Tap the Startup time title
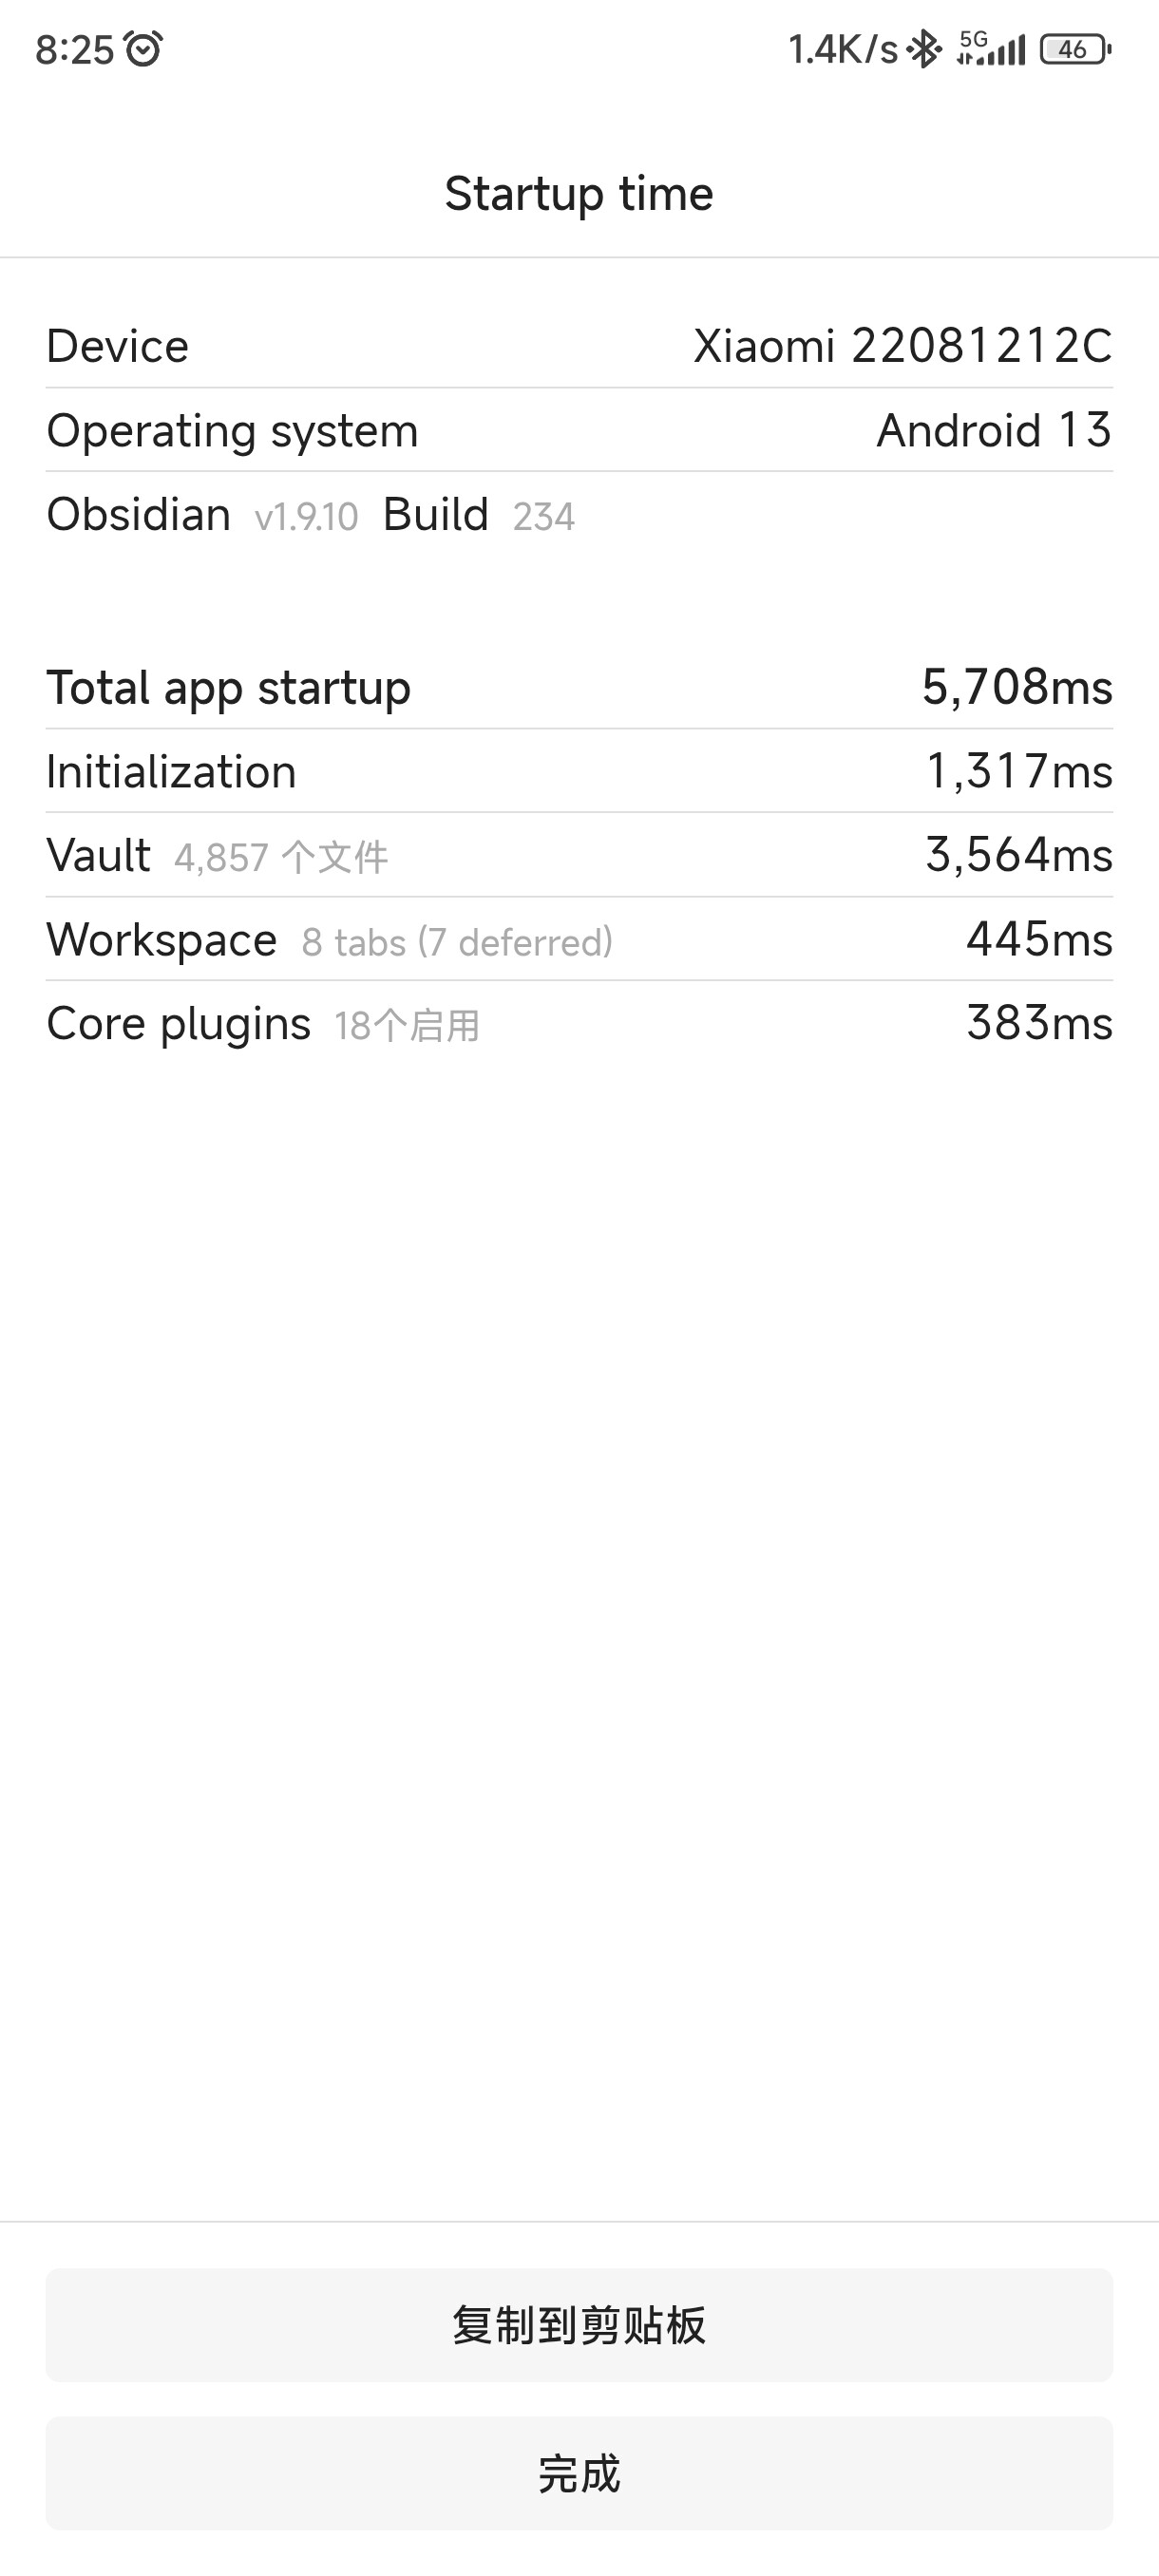Viewport: 1159px width, 2576px height. (x=579, y=194)
